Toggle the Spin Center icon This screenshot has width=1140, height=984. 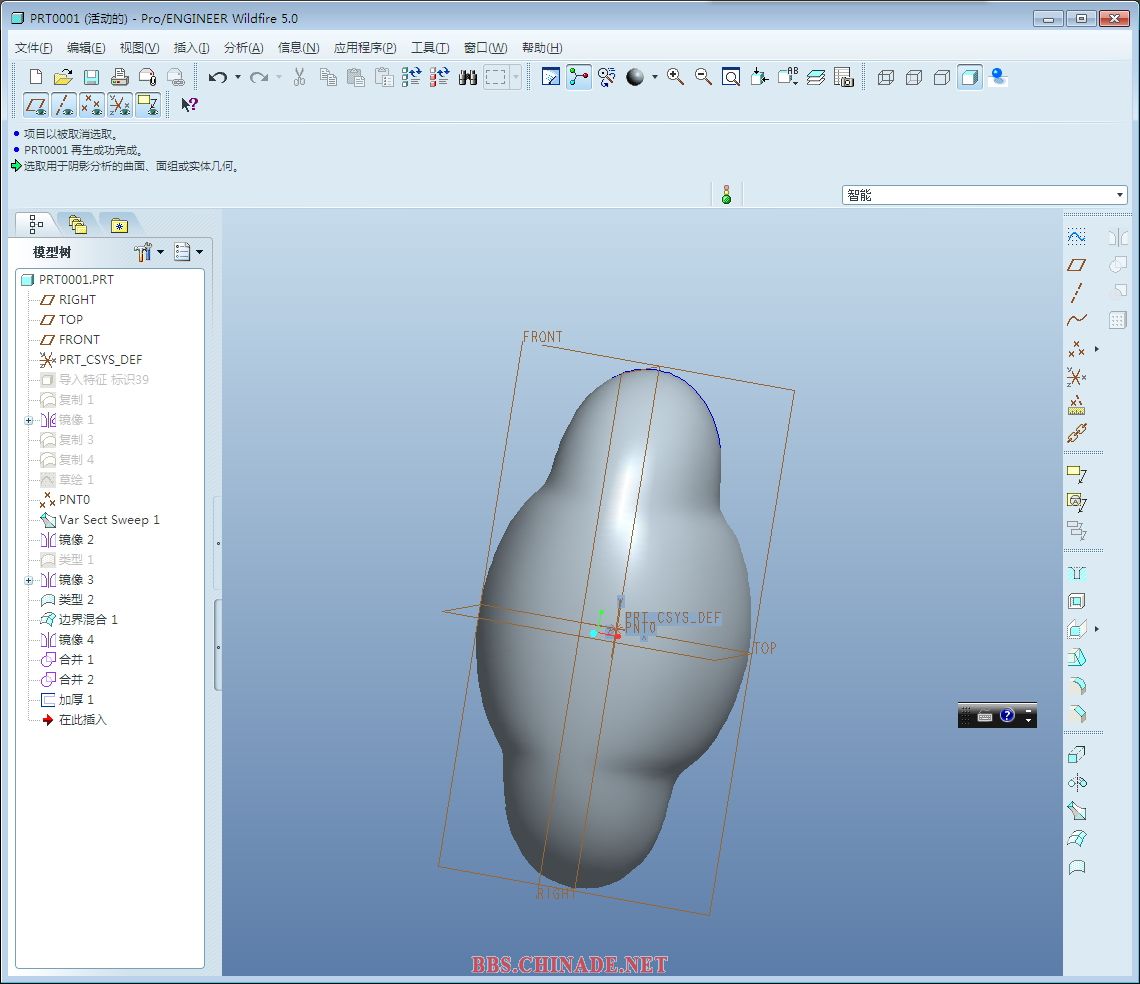[x=579, y=77]
